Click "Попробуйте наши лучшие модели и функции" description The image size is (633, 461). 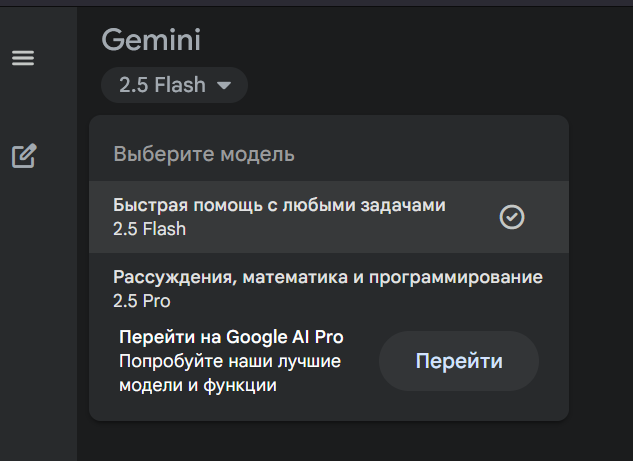click(230, 373)
